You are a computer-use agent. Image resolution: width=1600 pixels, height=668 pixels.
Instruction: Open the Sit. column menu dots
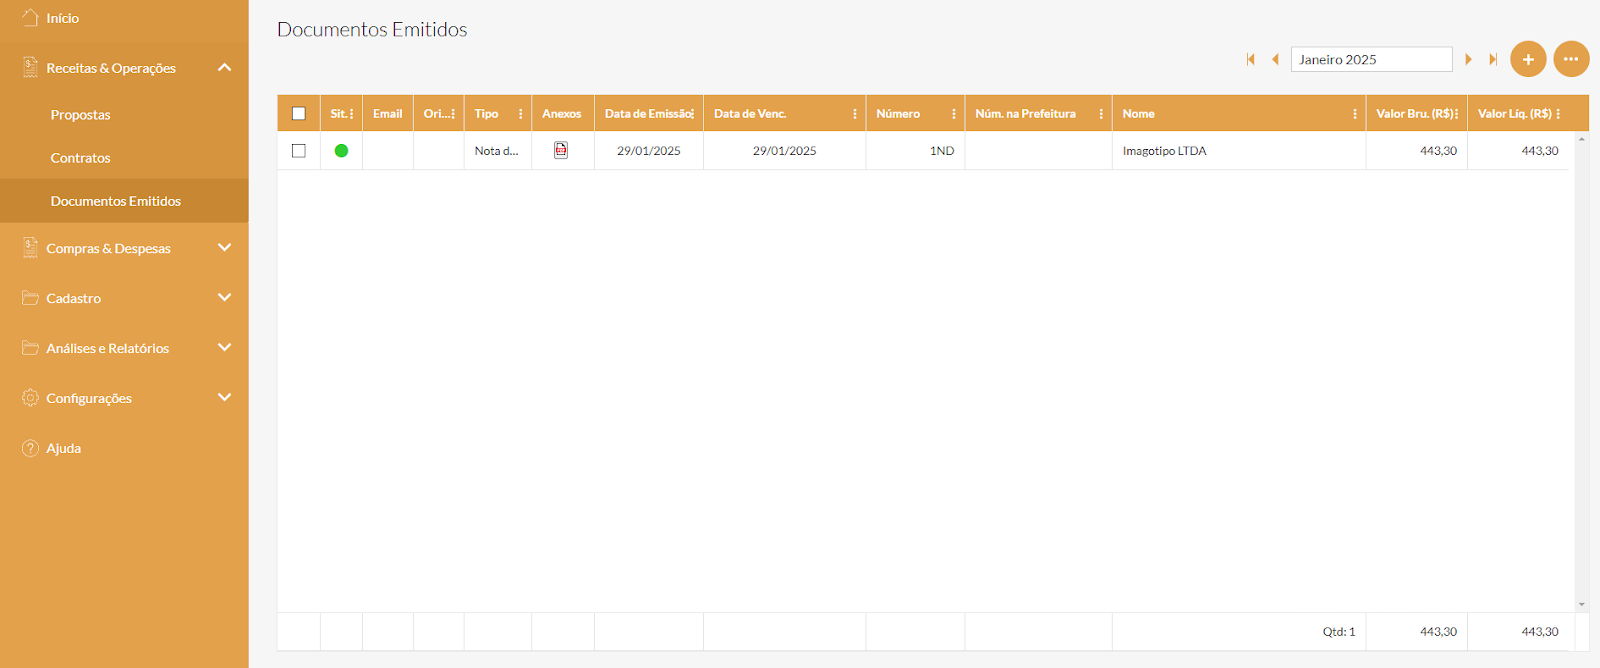click(x=352, y=114)
